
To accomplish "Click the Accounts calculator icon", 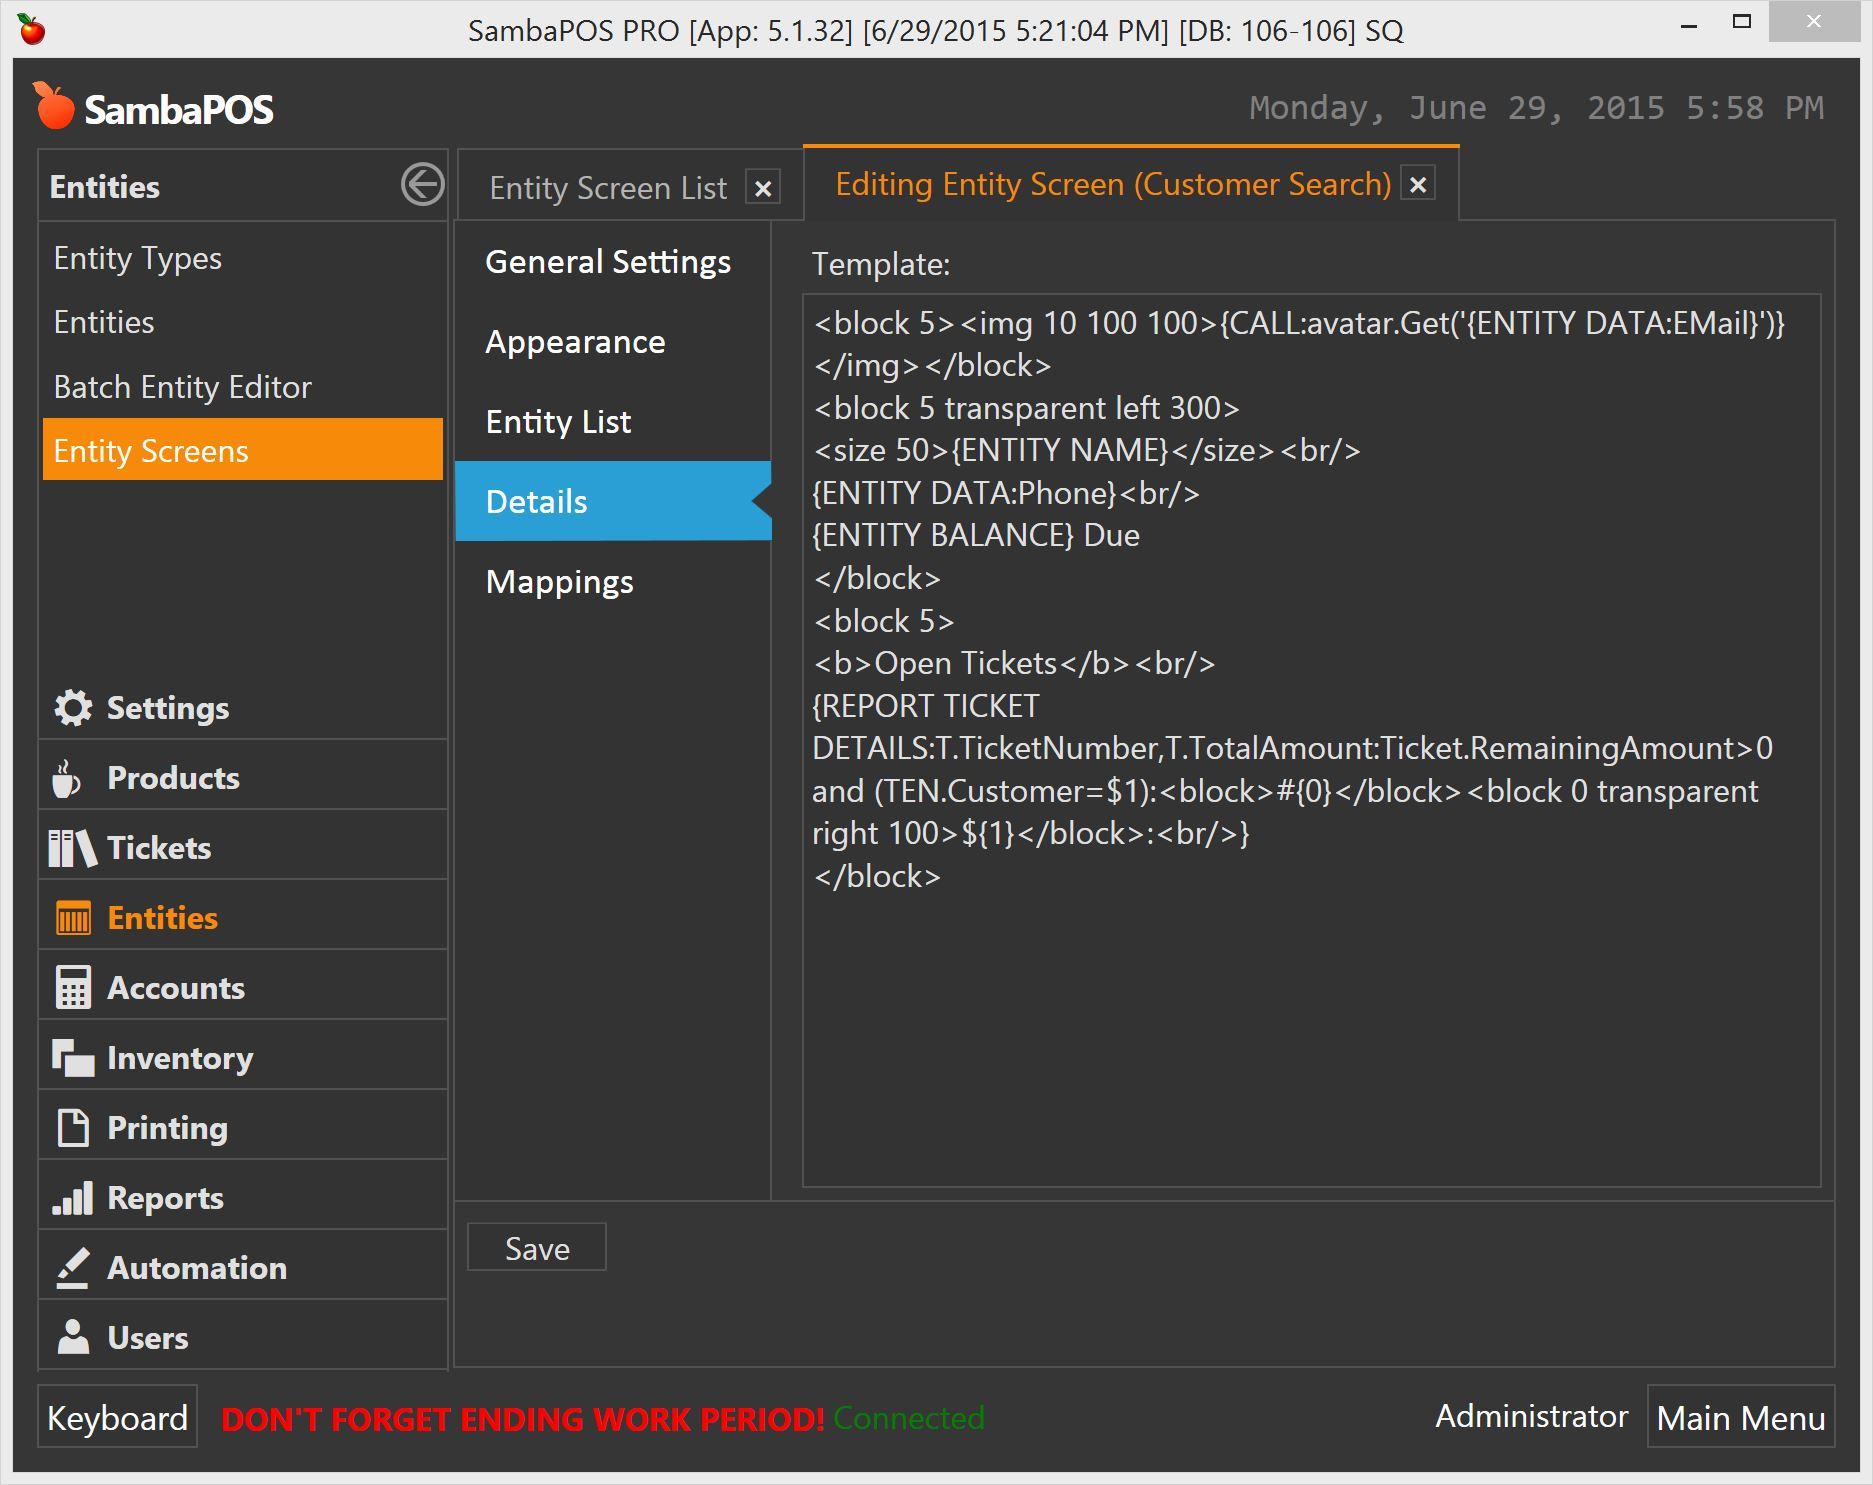I will [73, 988].
